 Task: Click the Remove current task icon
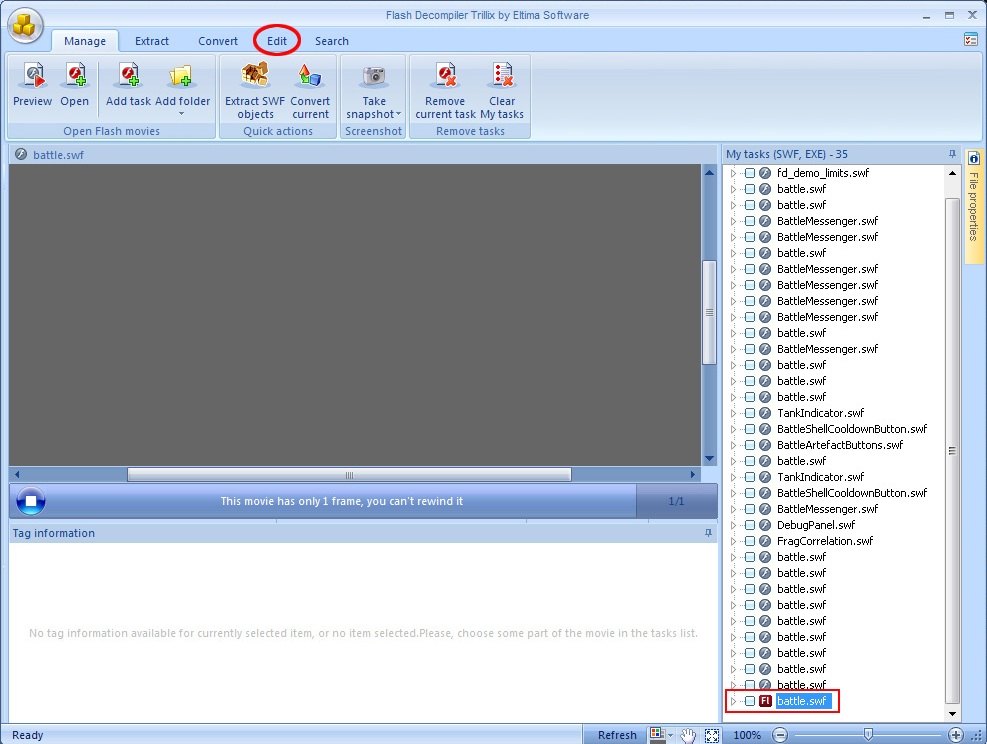click(446, 75)
